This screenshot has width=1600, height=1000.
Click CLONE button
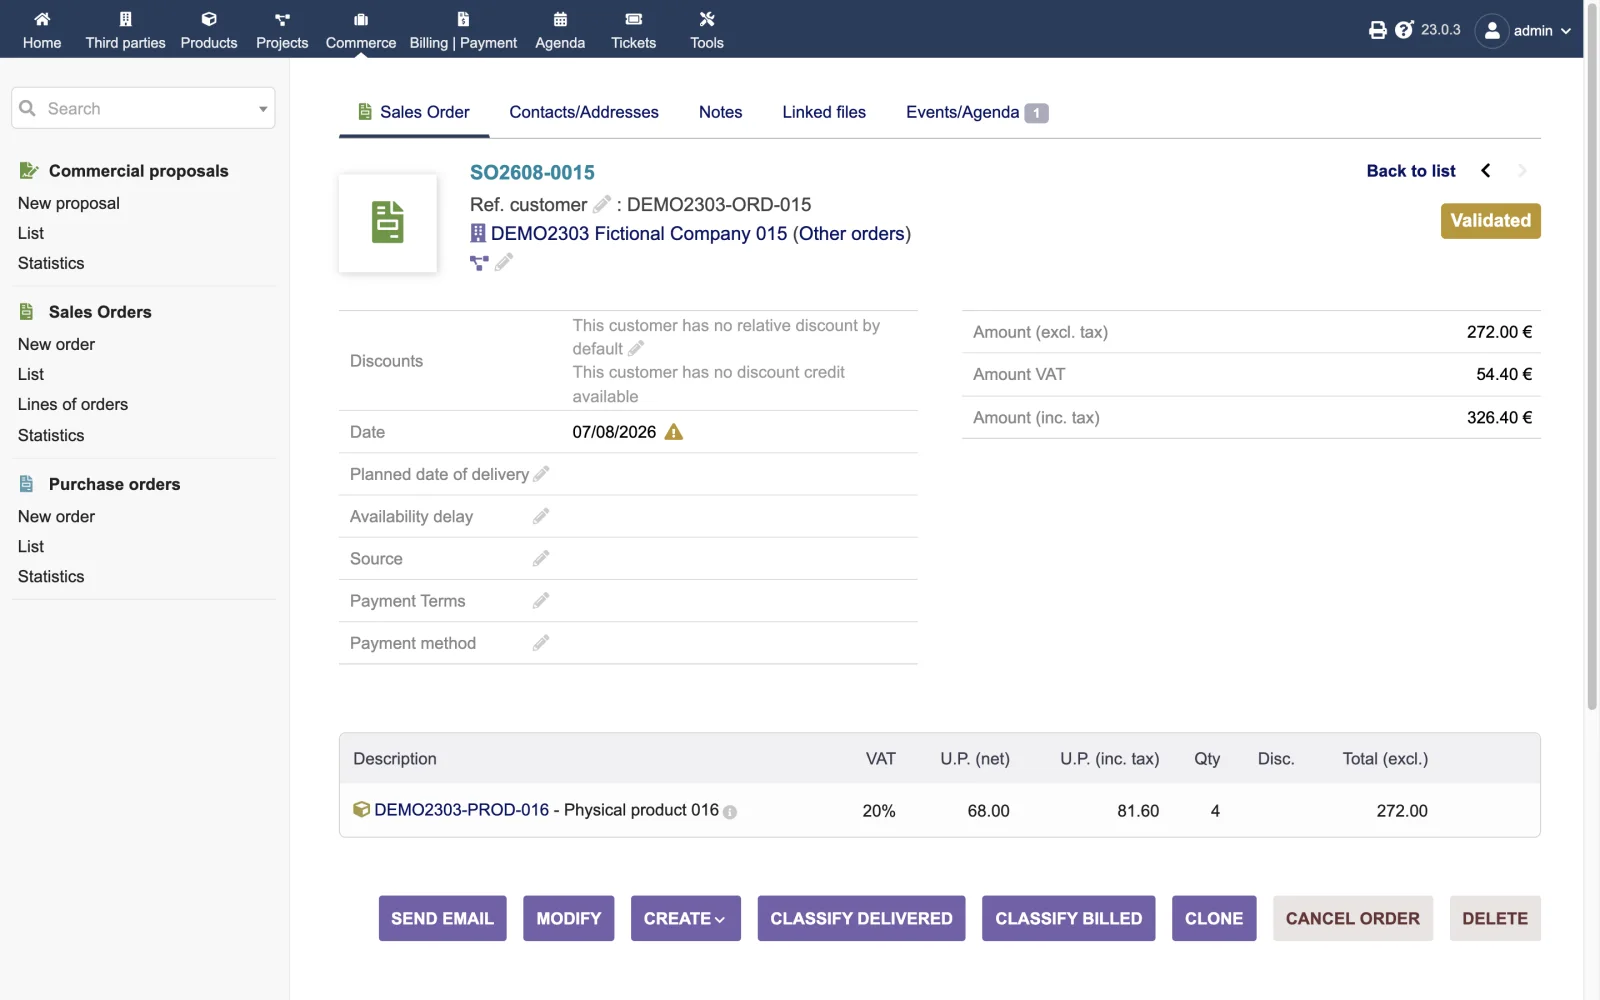pyautogui.click(x=1214, y=918)
